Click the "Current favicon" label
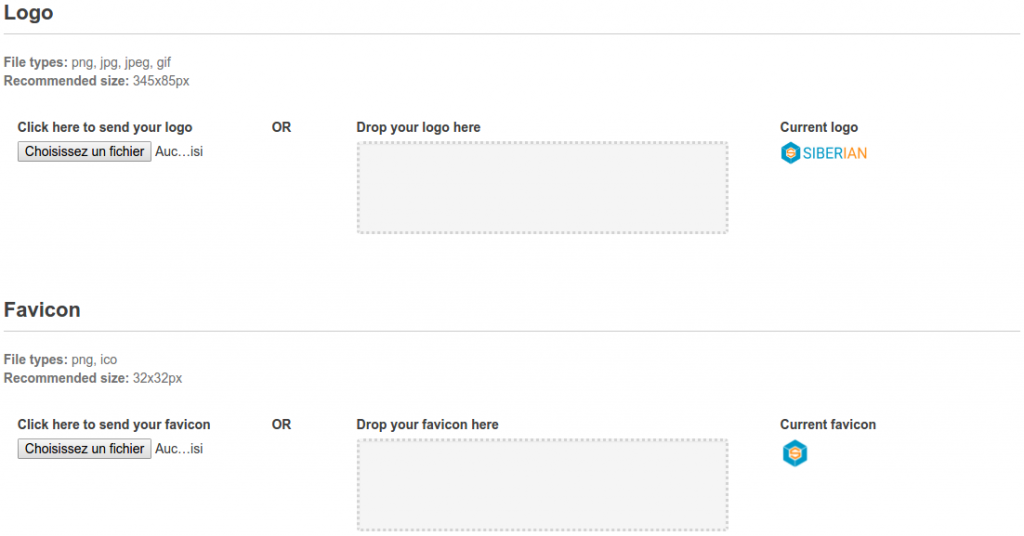Screen dimensions: 1024x536 tap(828, 425)
